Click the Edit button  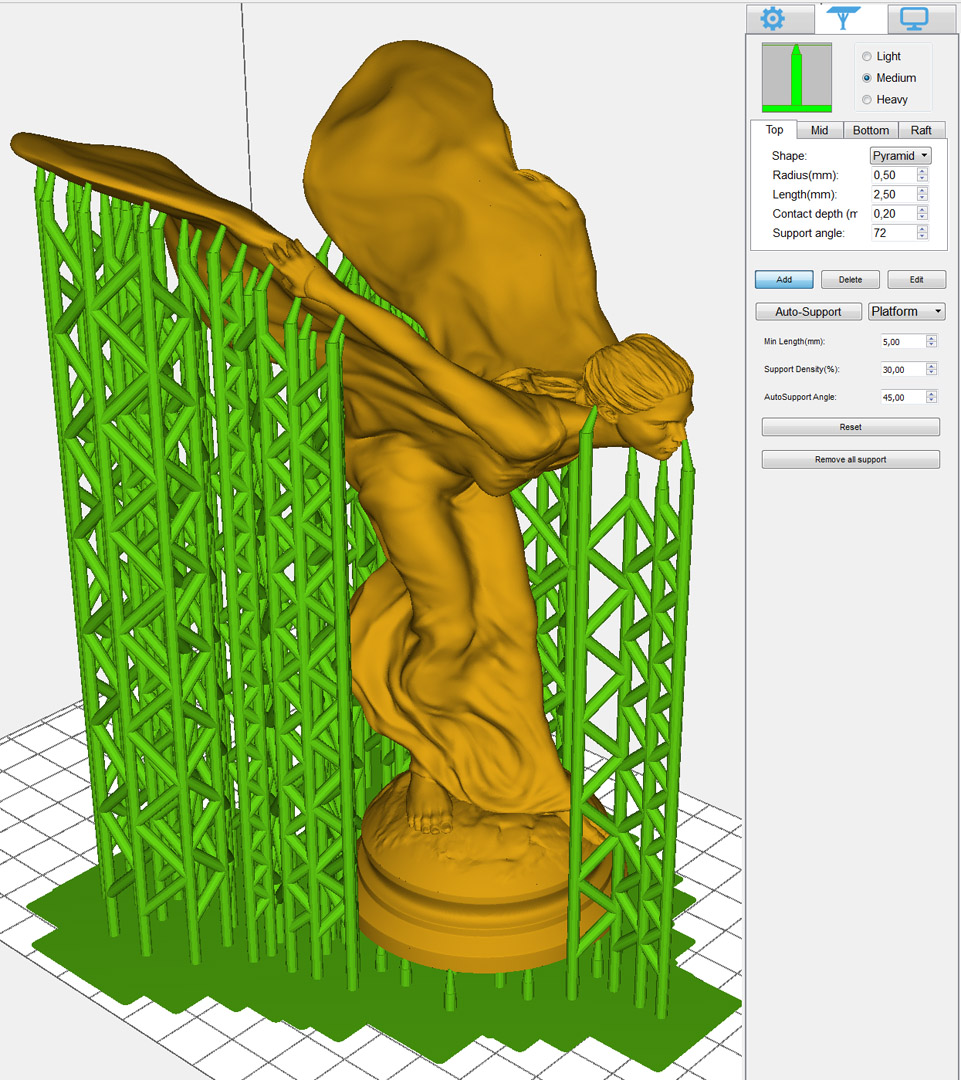[x=916, y=280]
